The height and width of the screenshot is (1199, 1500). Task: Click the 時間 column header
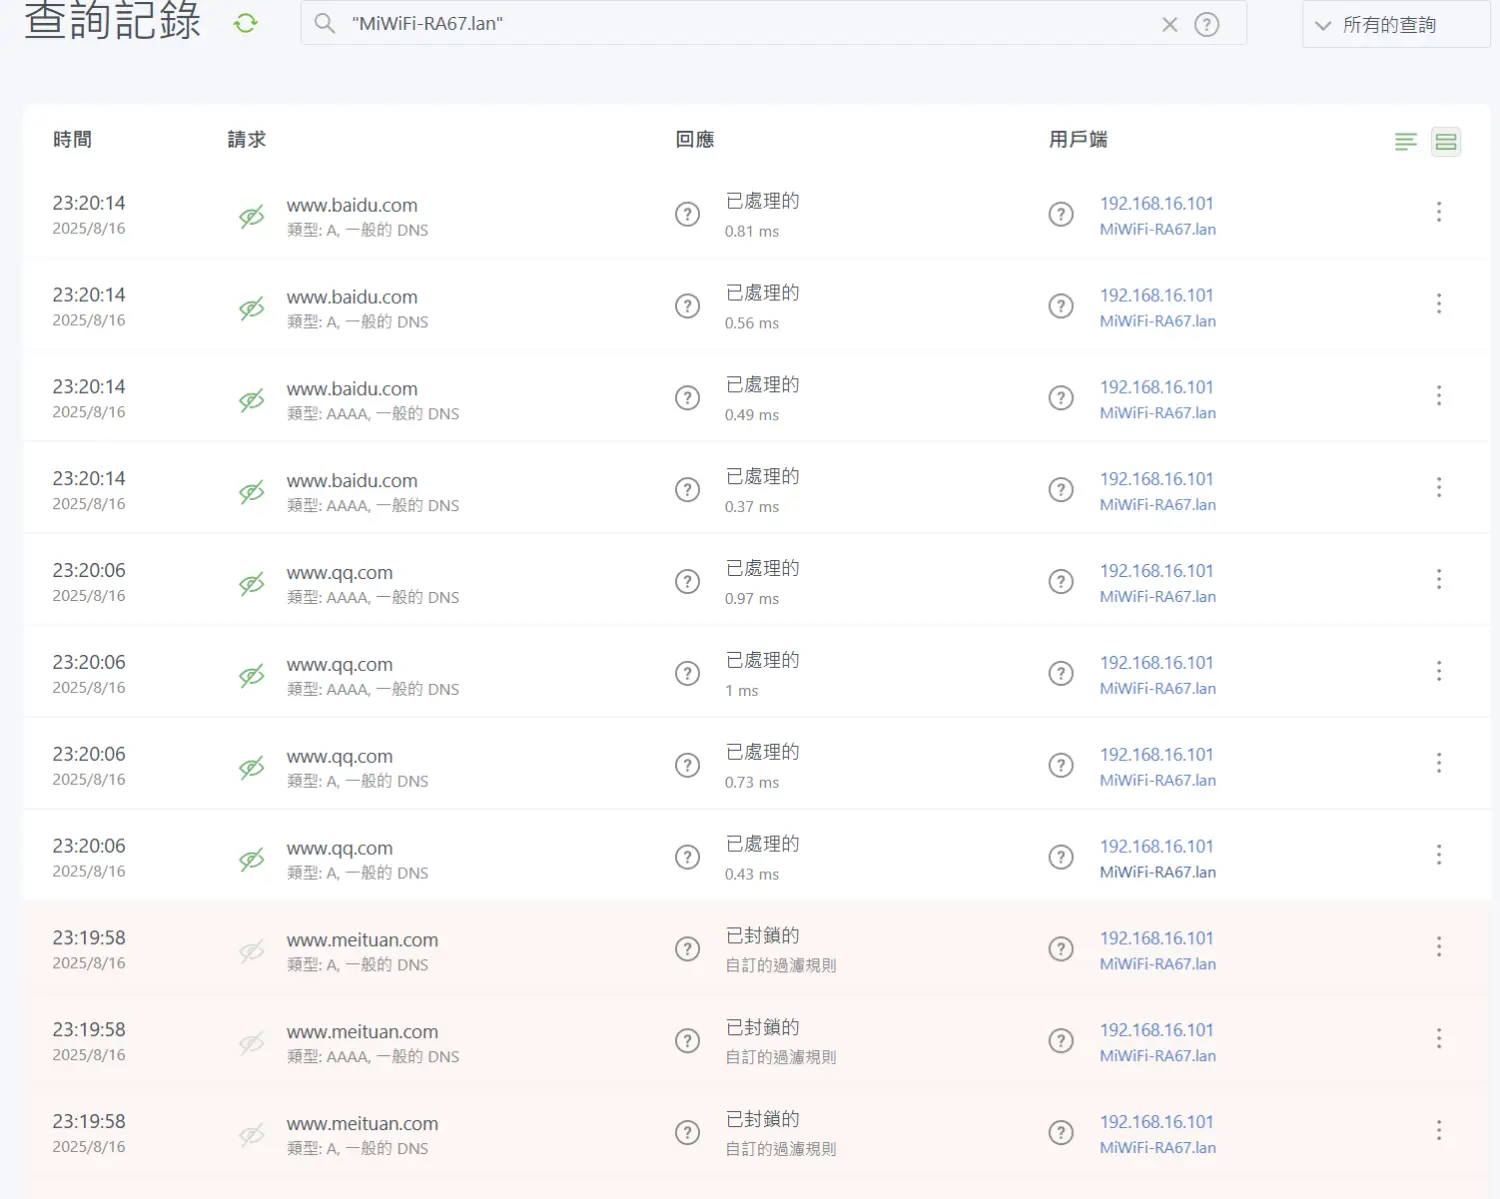[72, 140]
